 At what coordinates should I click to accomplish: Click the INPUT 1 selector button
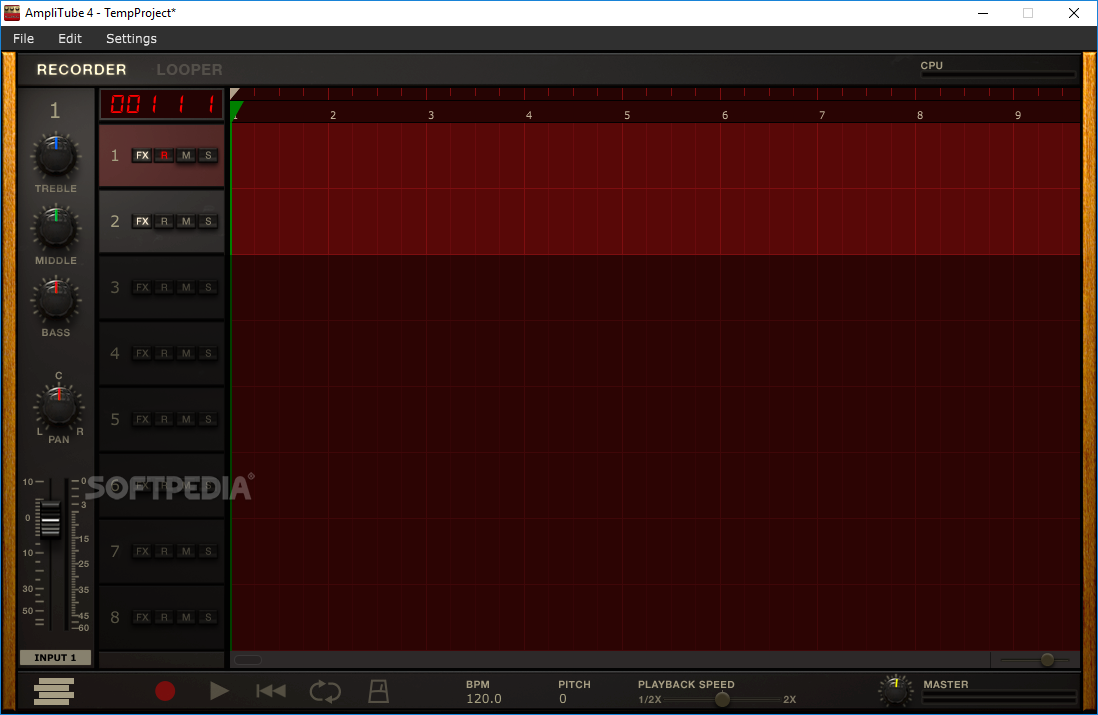click(x=55, y=658)
